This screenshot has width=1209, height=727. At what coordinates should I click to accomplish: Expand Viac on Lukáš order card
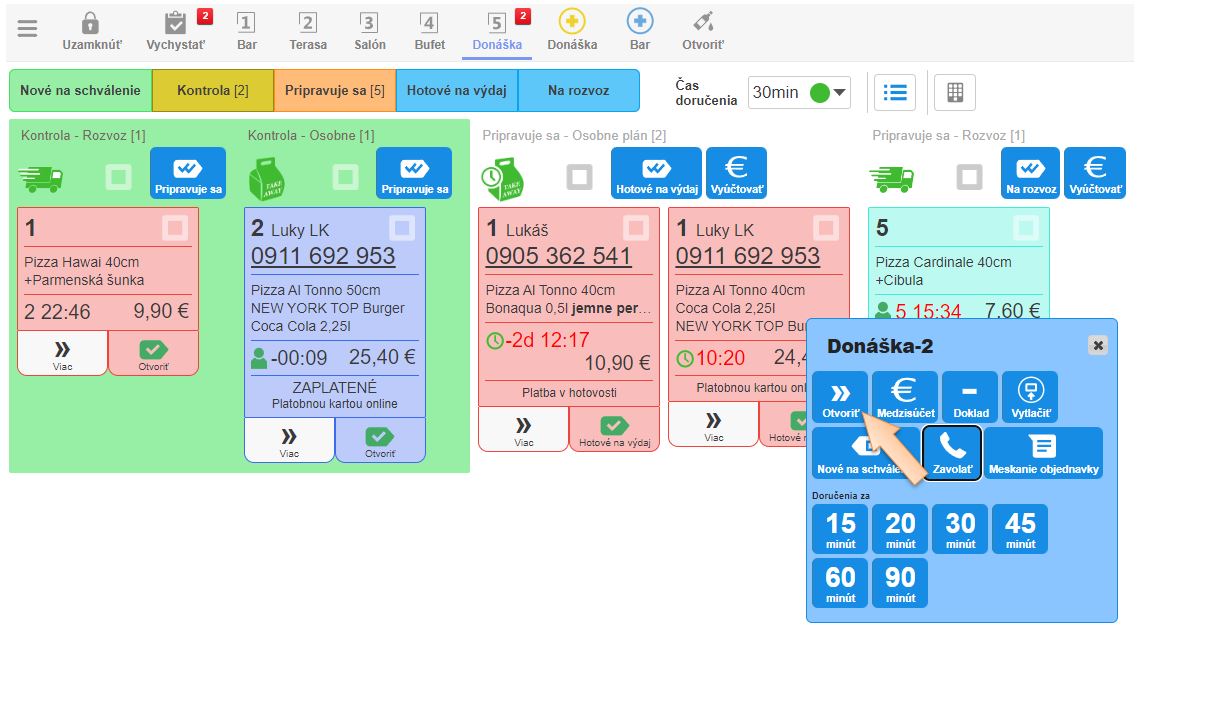tap(523, 429)
